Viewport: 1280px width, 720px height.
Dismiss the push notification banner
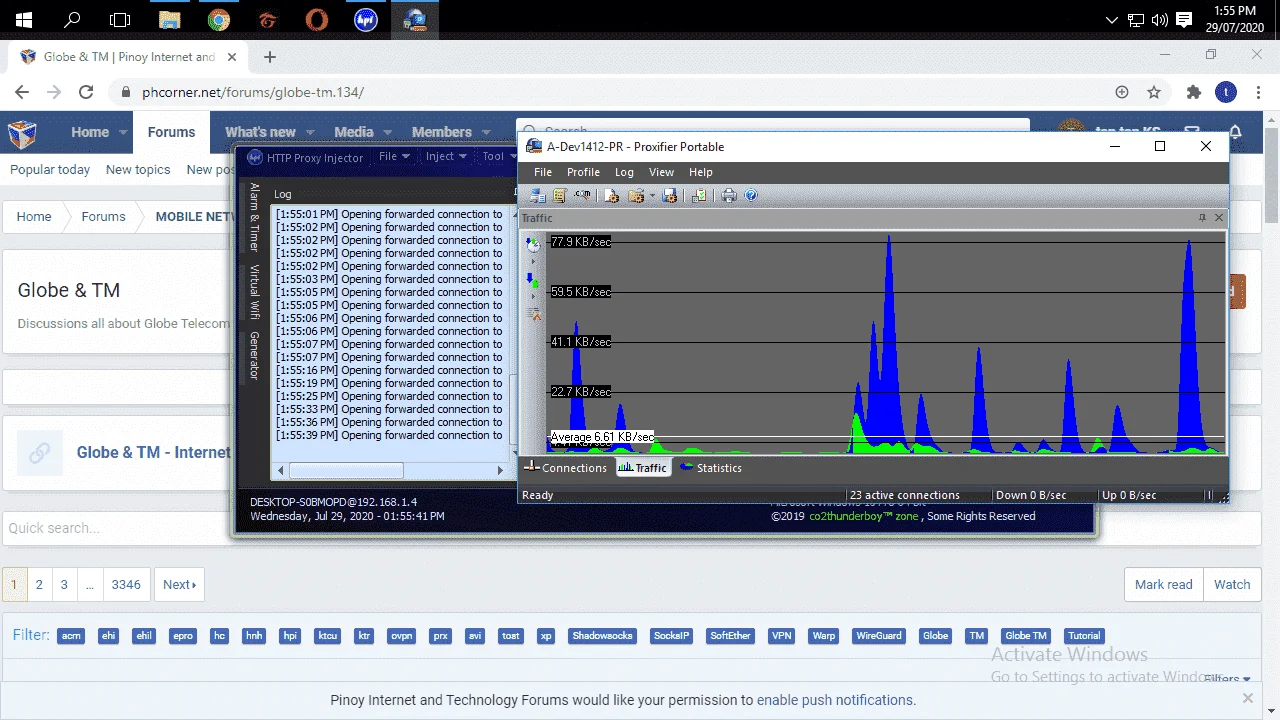[x=1247, y=698]
